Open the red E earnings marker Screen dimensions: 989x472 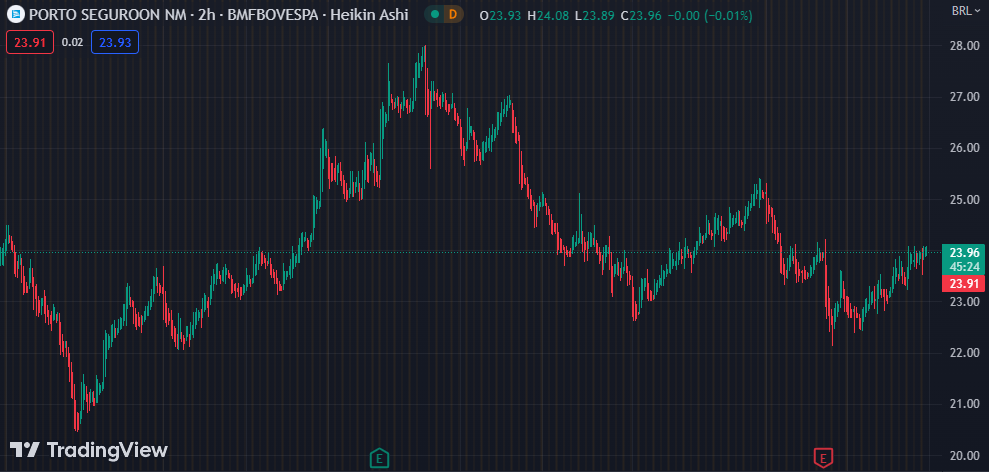pos(822,457)
